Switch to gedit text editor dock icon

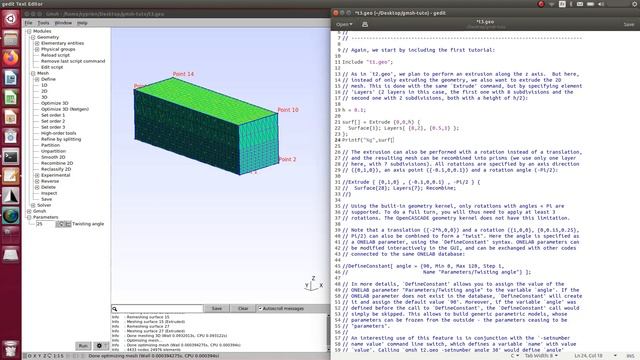point(11,176)
